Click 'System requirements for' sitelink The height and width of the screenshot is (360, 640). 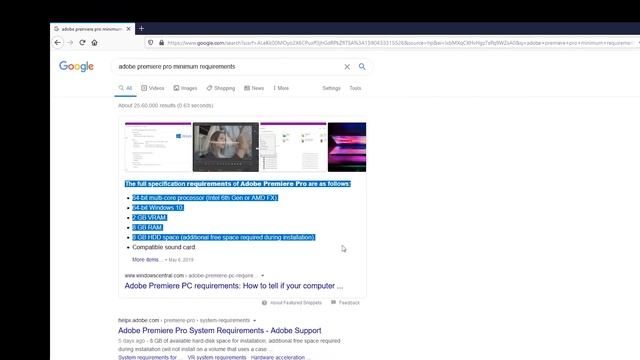click(150, 358)
